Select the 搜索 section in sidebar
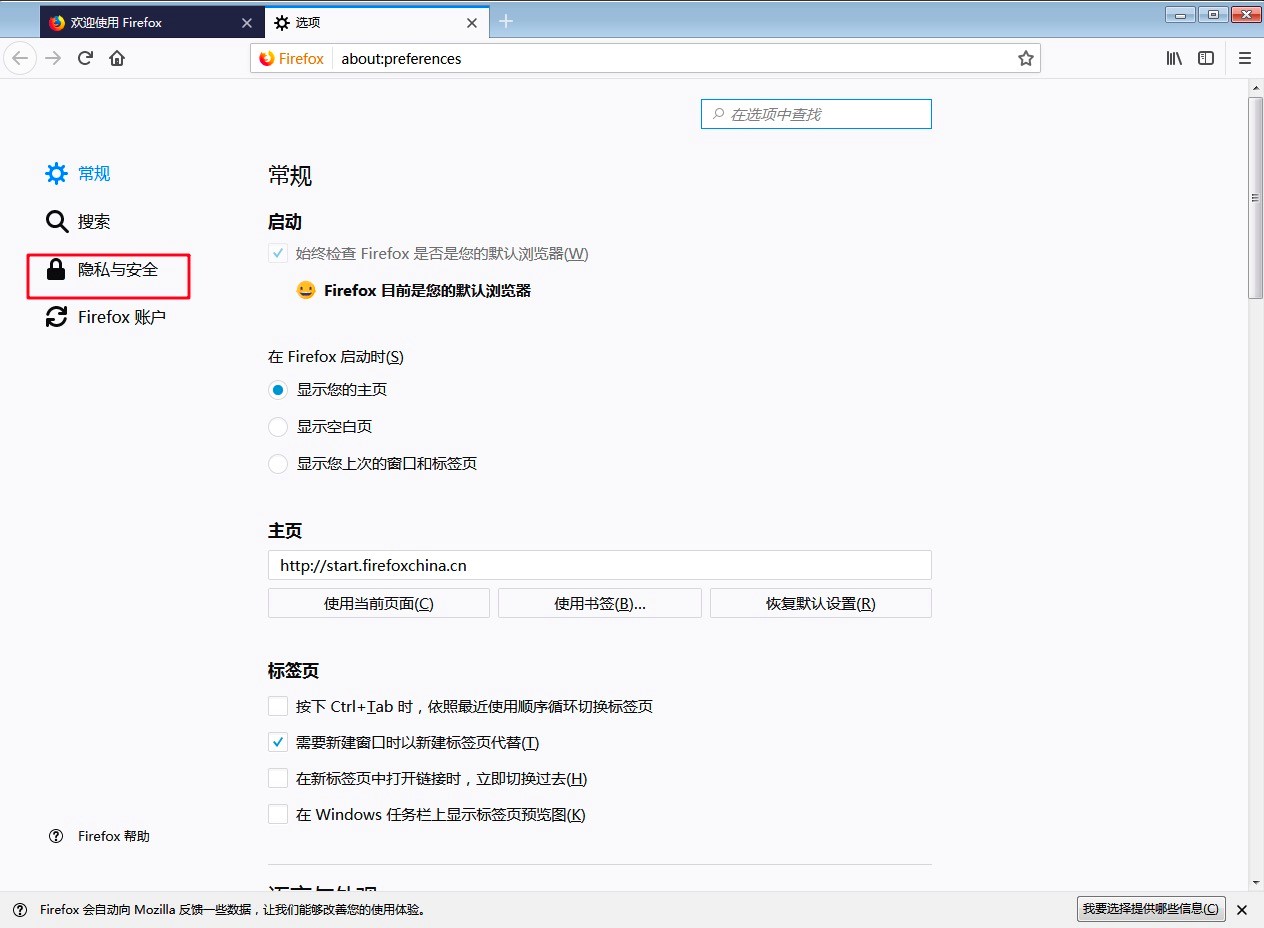Image resolution: width=1264 pixels, height=928 pixels. tap(95, 221)
